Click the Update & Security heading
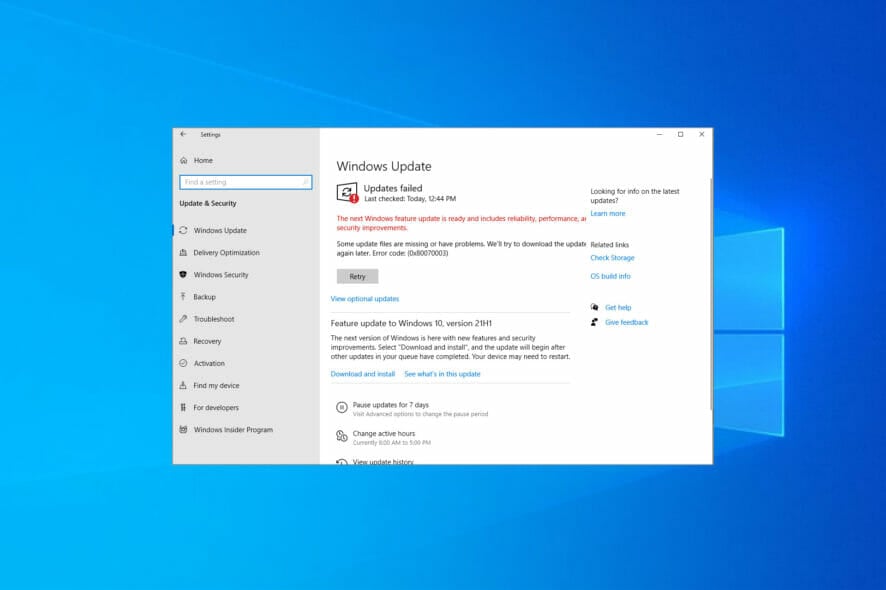 [207, 203]
